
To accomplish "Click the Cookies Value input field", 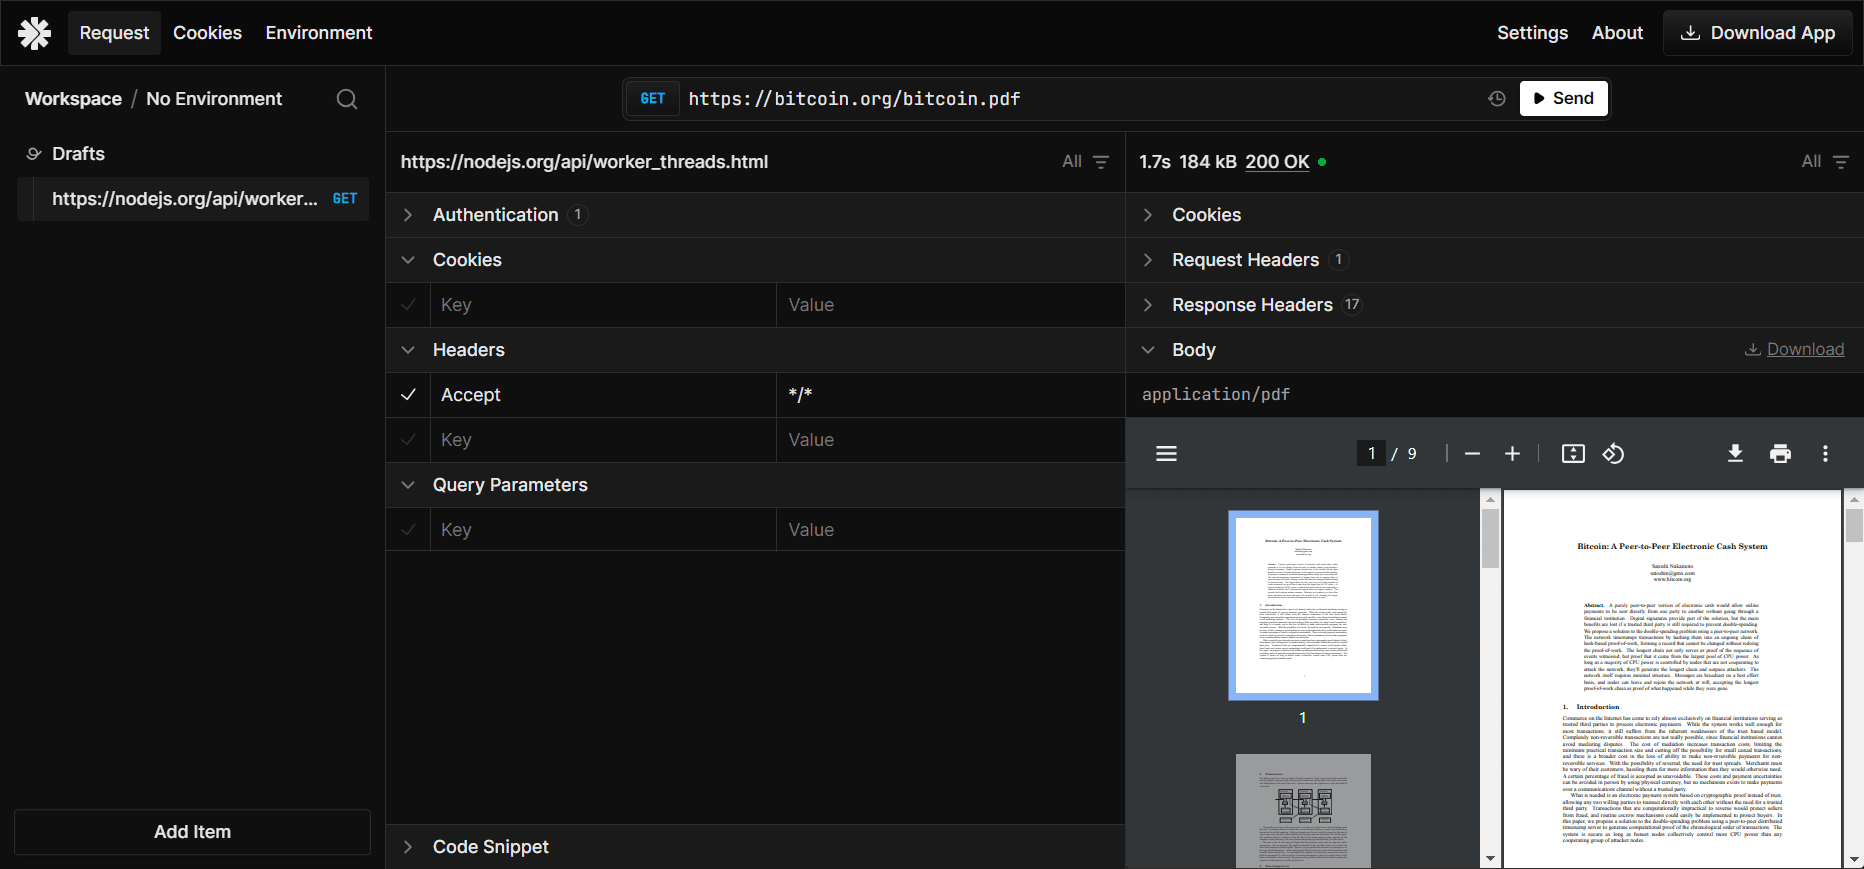I will [x=951, y=305].
